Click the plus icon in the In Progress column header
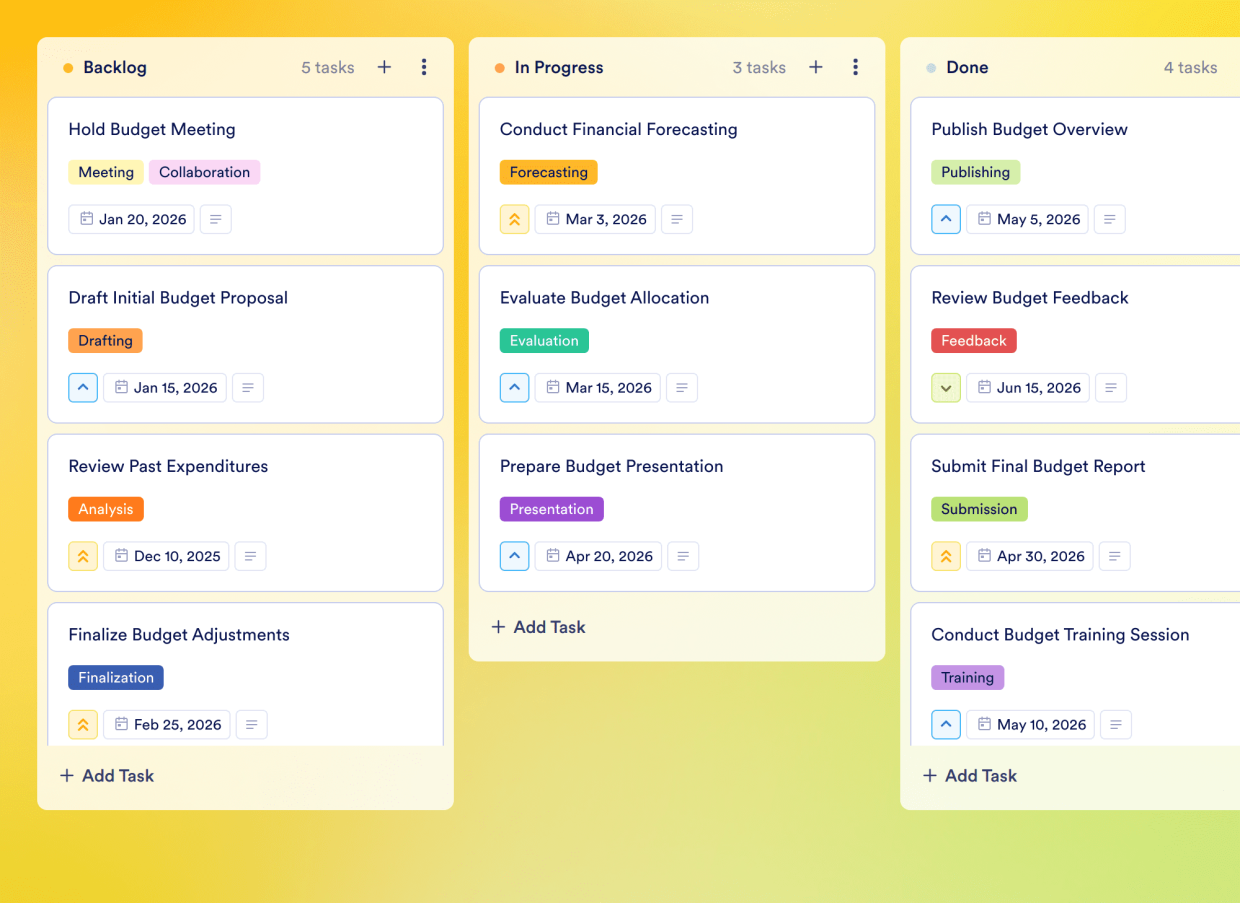The height and width of the screenshot is (903, 1240). point(815,67)
